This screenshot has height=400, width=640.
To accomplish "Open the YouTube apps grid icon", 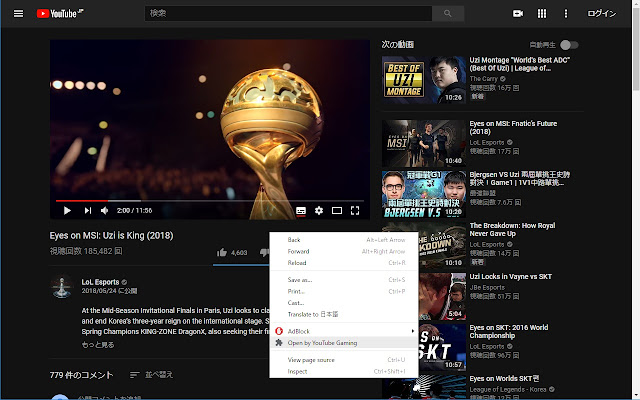I will pos(542,13).
